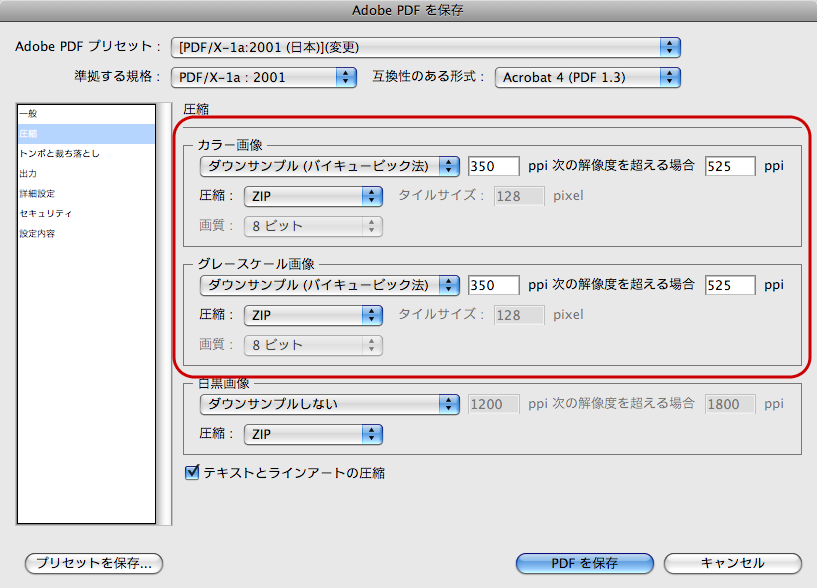817x588 pixels.
Task: Open the 準拠する規格 PDF/X-1a dropdown
Action: pos(264,77)
